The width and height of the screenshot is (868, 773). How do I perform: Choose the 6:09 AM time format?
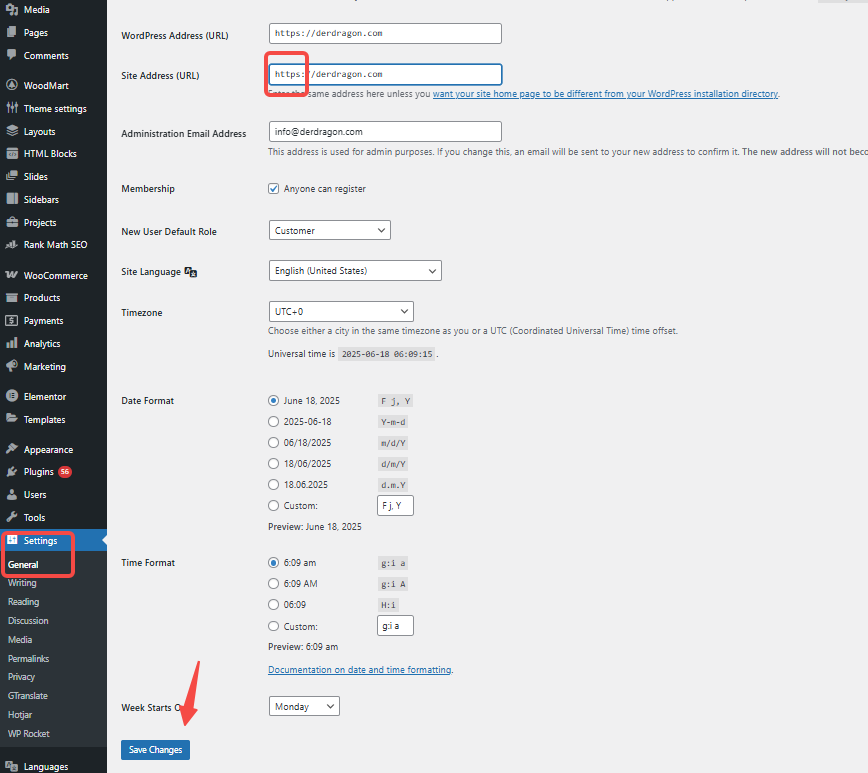[x=273, y=584]
